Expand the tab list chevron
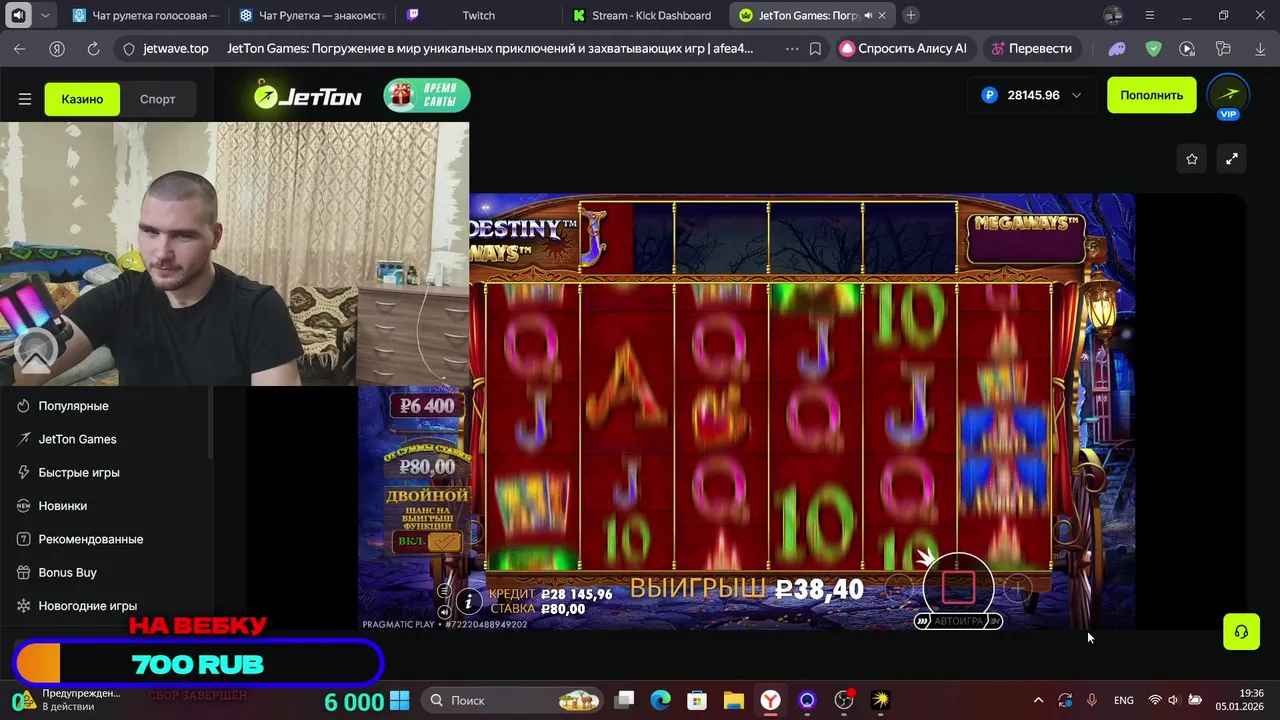This screenshot has height=720, width=1280. coord(45,15)
